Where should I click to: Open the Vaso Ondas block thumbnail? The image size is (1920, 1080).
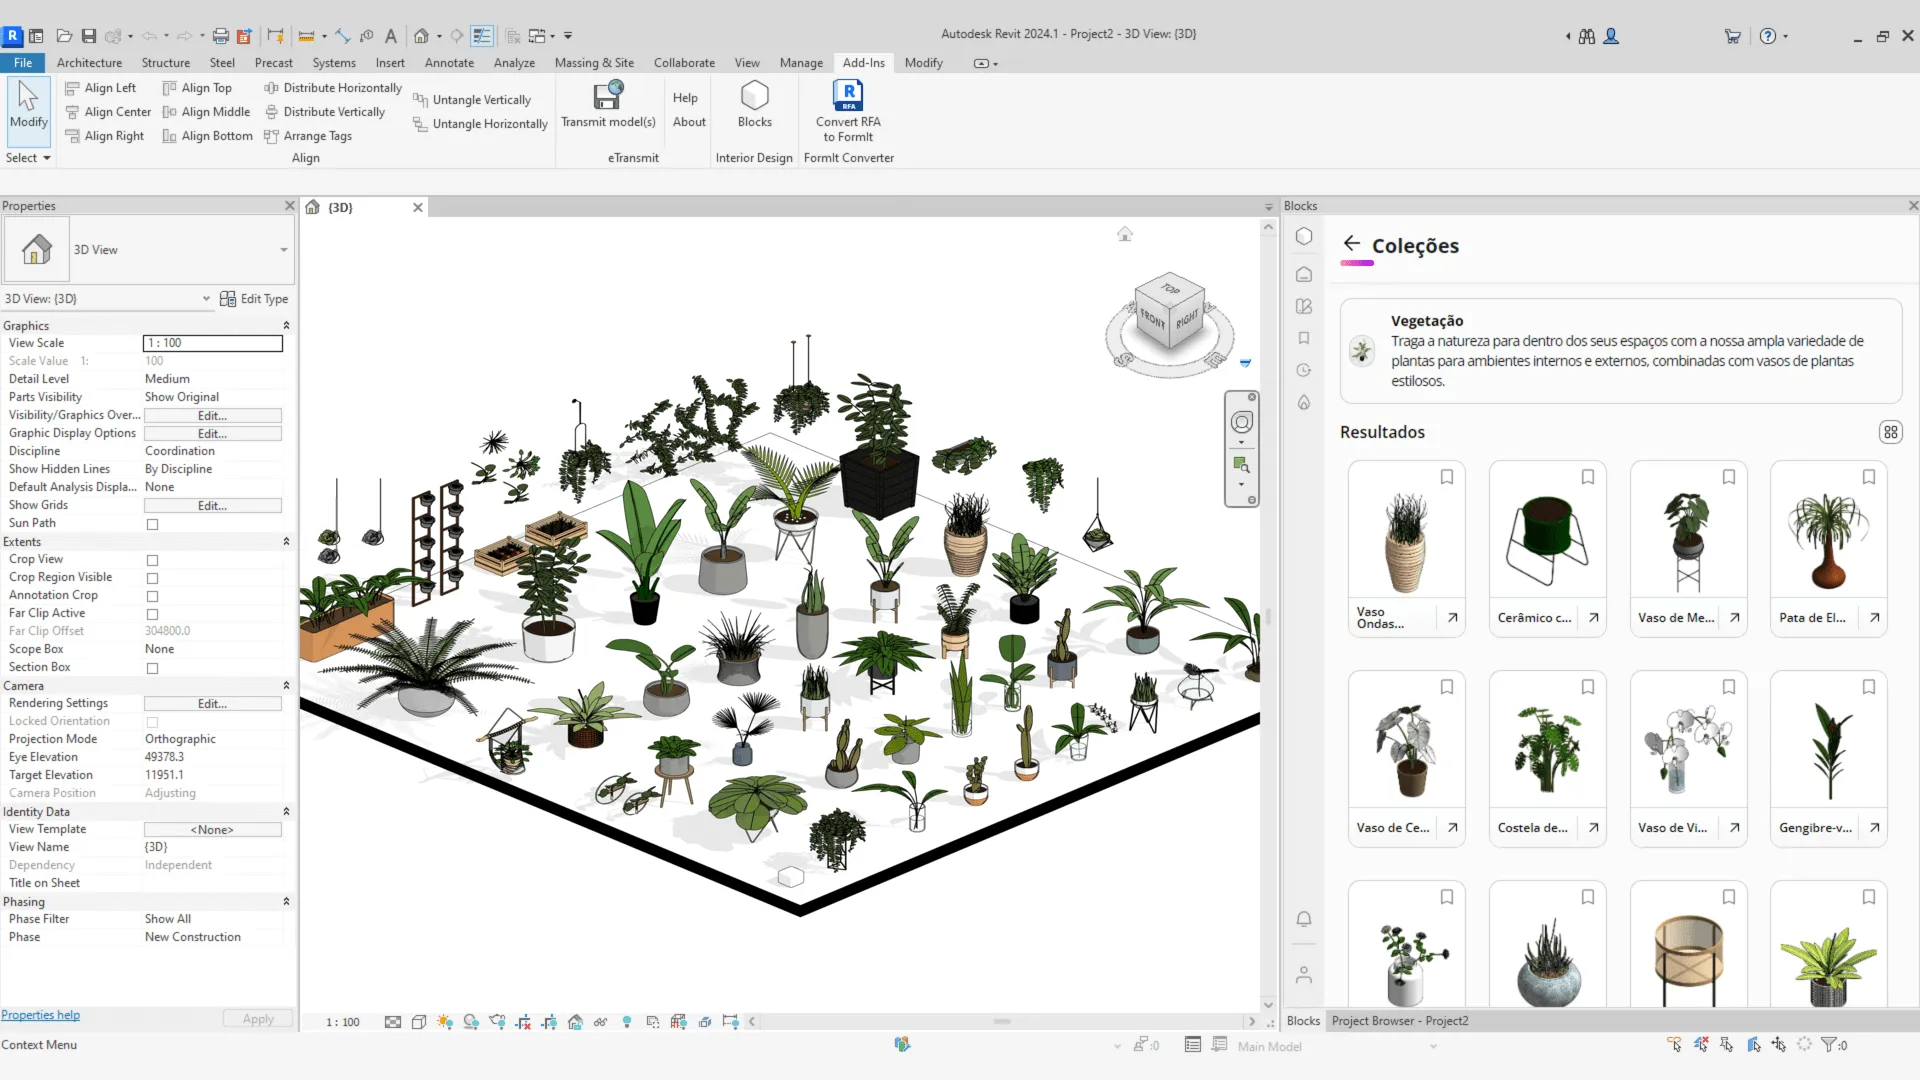pyautogui.click(x=1405, y=530)
